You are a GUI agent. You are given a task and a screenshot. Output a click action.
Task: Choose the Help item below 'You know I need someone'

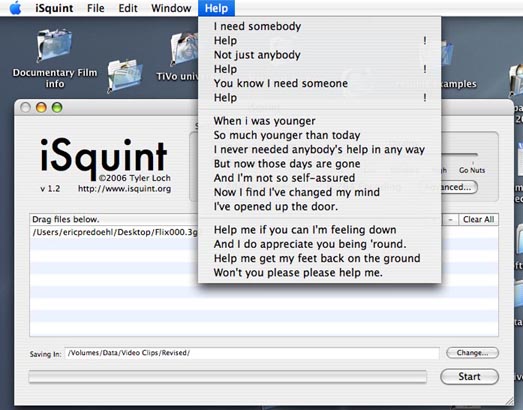pos(320,98)
